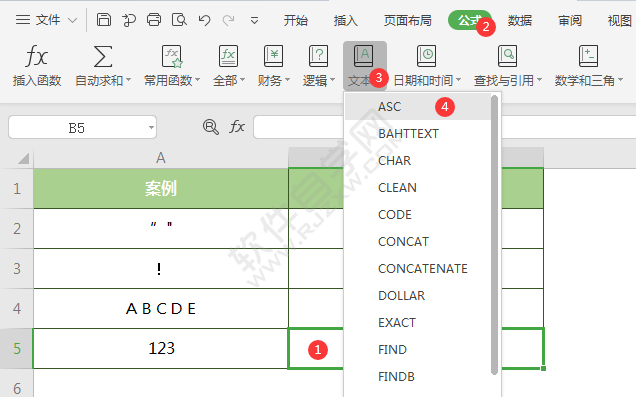Open 日期和时间 functions category
Viewport: 636px width, 397px height.
tap(427, 66)
